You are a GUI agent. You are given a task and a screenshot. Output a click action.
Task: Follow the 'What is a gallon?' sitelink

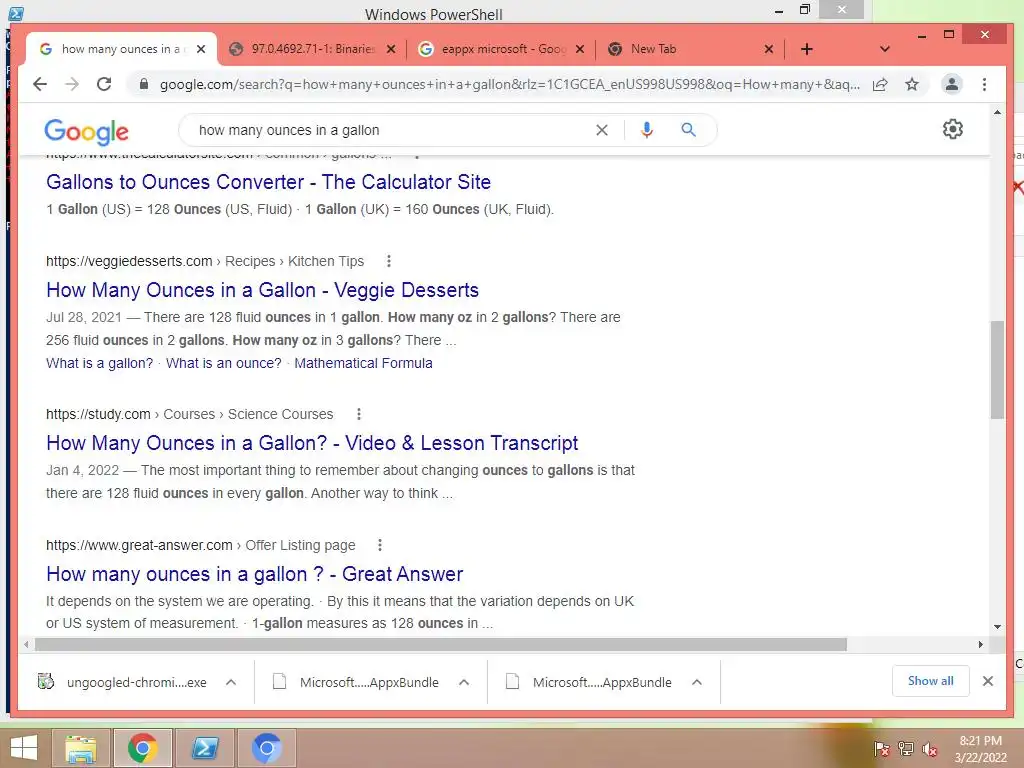[99, 363]
